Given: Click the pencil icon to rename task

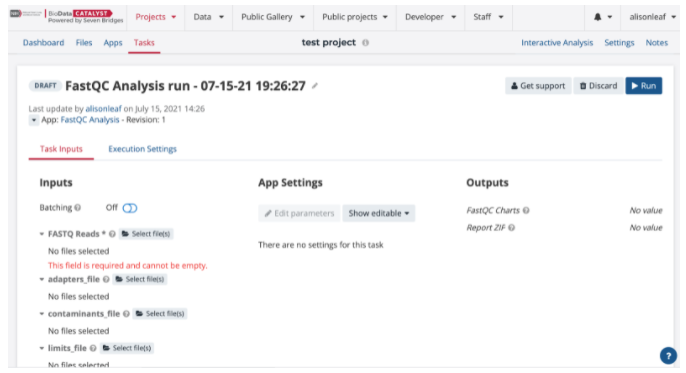Looking at the screenshot, I should 315,86.
